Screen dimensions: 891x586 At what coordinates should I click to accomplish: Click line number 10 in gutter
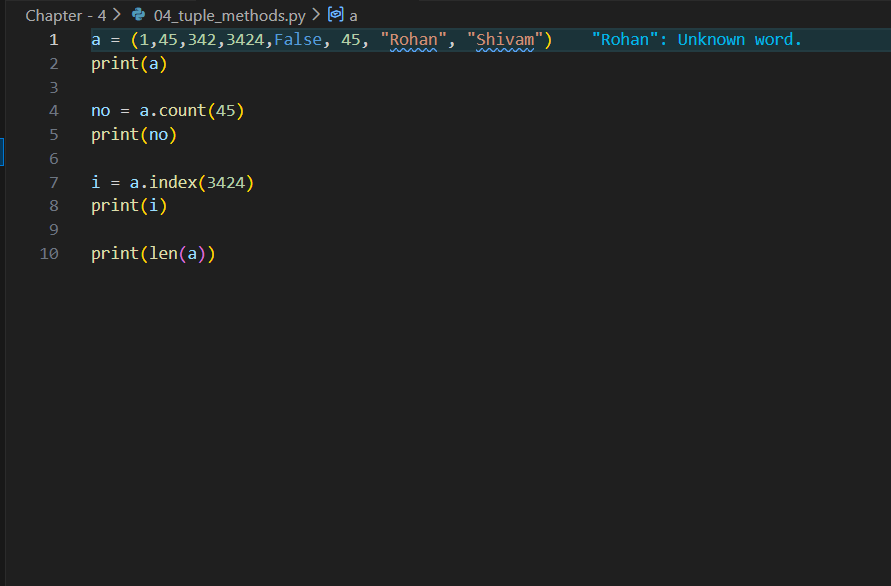click(49, 253)
